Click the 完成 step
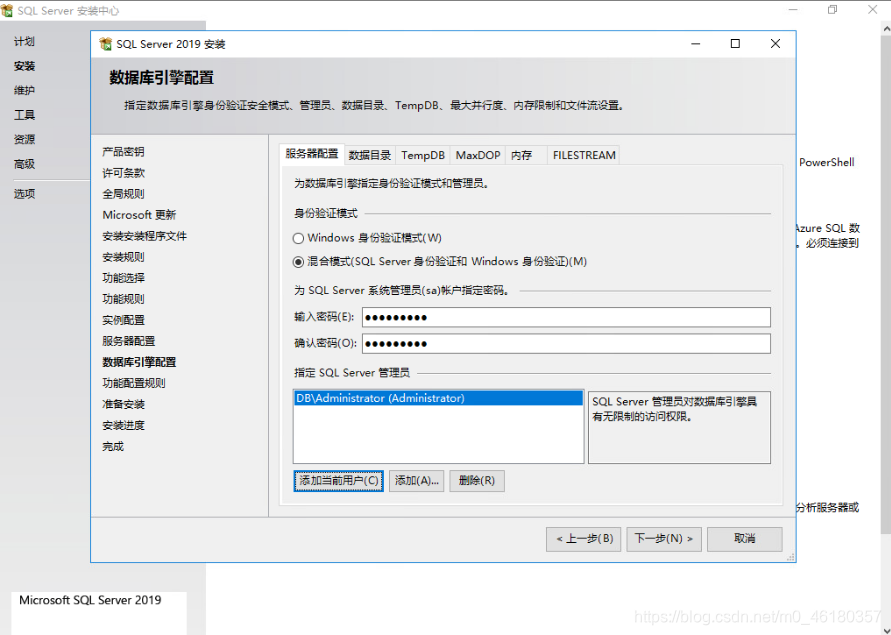The width and height of the screenshot is (891, 635). [113, 446]
